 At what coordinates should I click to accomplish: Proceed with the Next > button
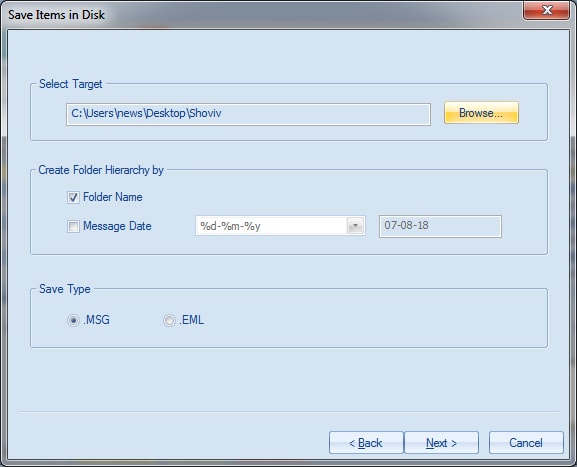pyautogui.click(x=441, y=443)
